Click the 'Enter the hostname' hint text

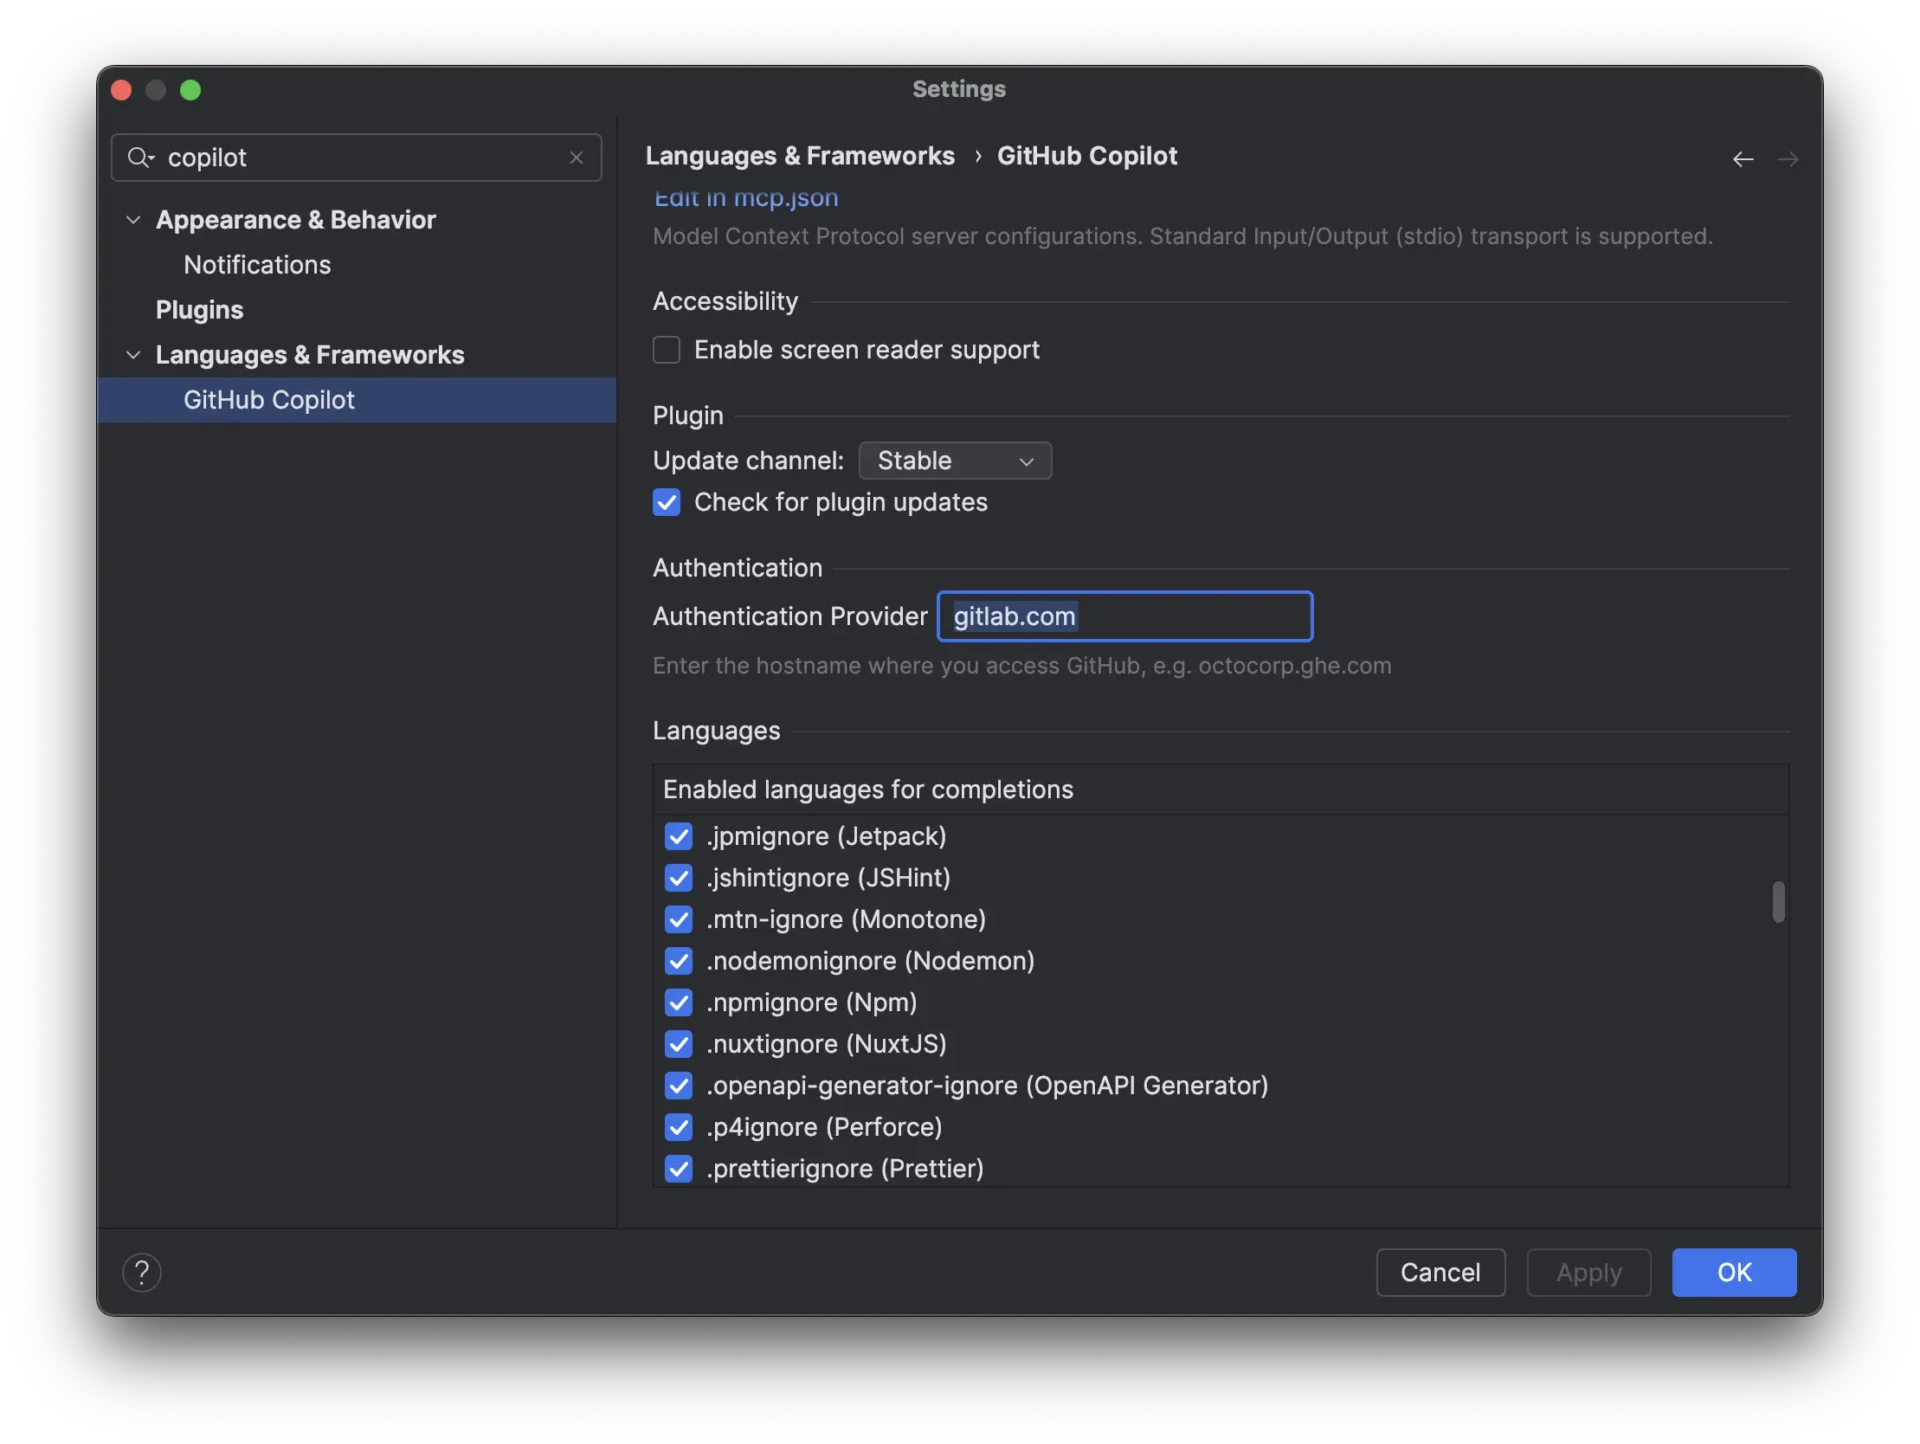1022,665
